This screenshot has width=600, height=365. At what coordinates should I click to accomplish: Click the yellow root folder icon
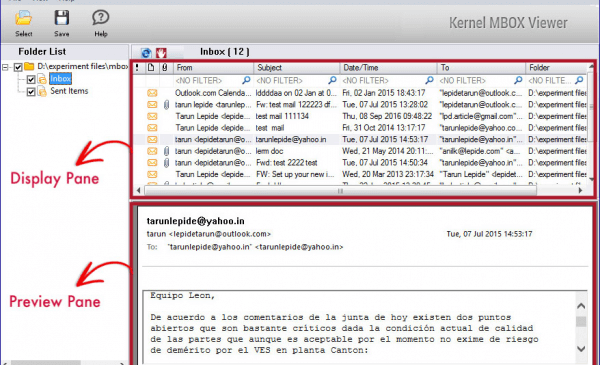coord(29,67)
